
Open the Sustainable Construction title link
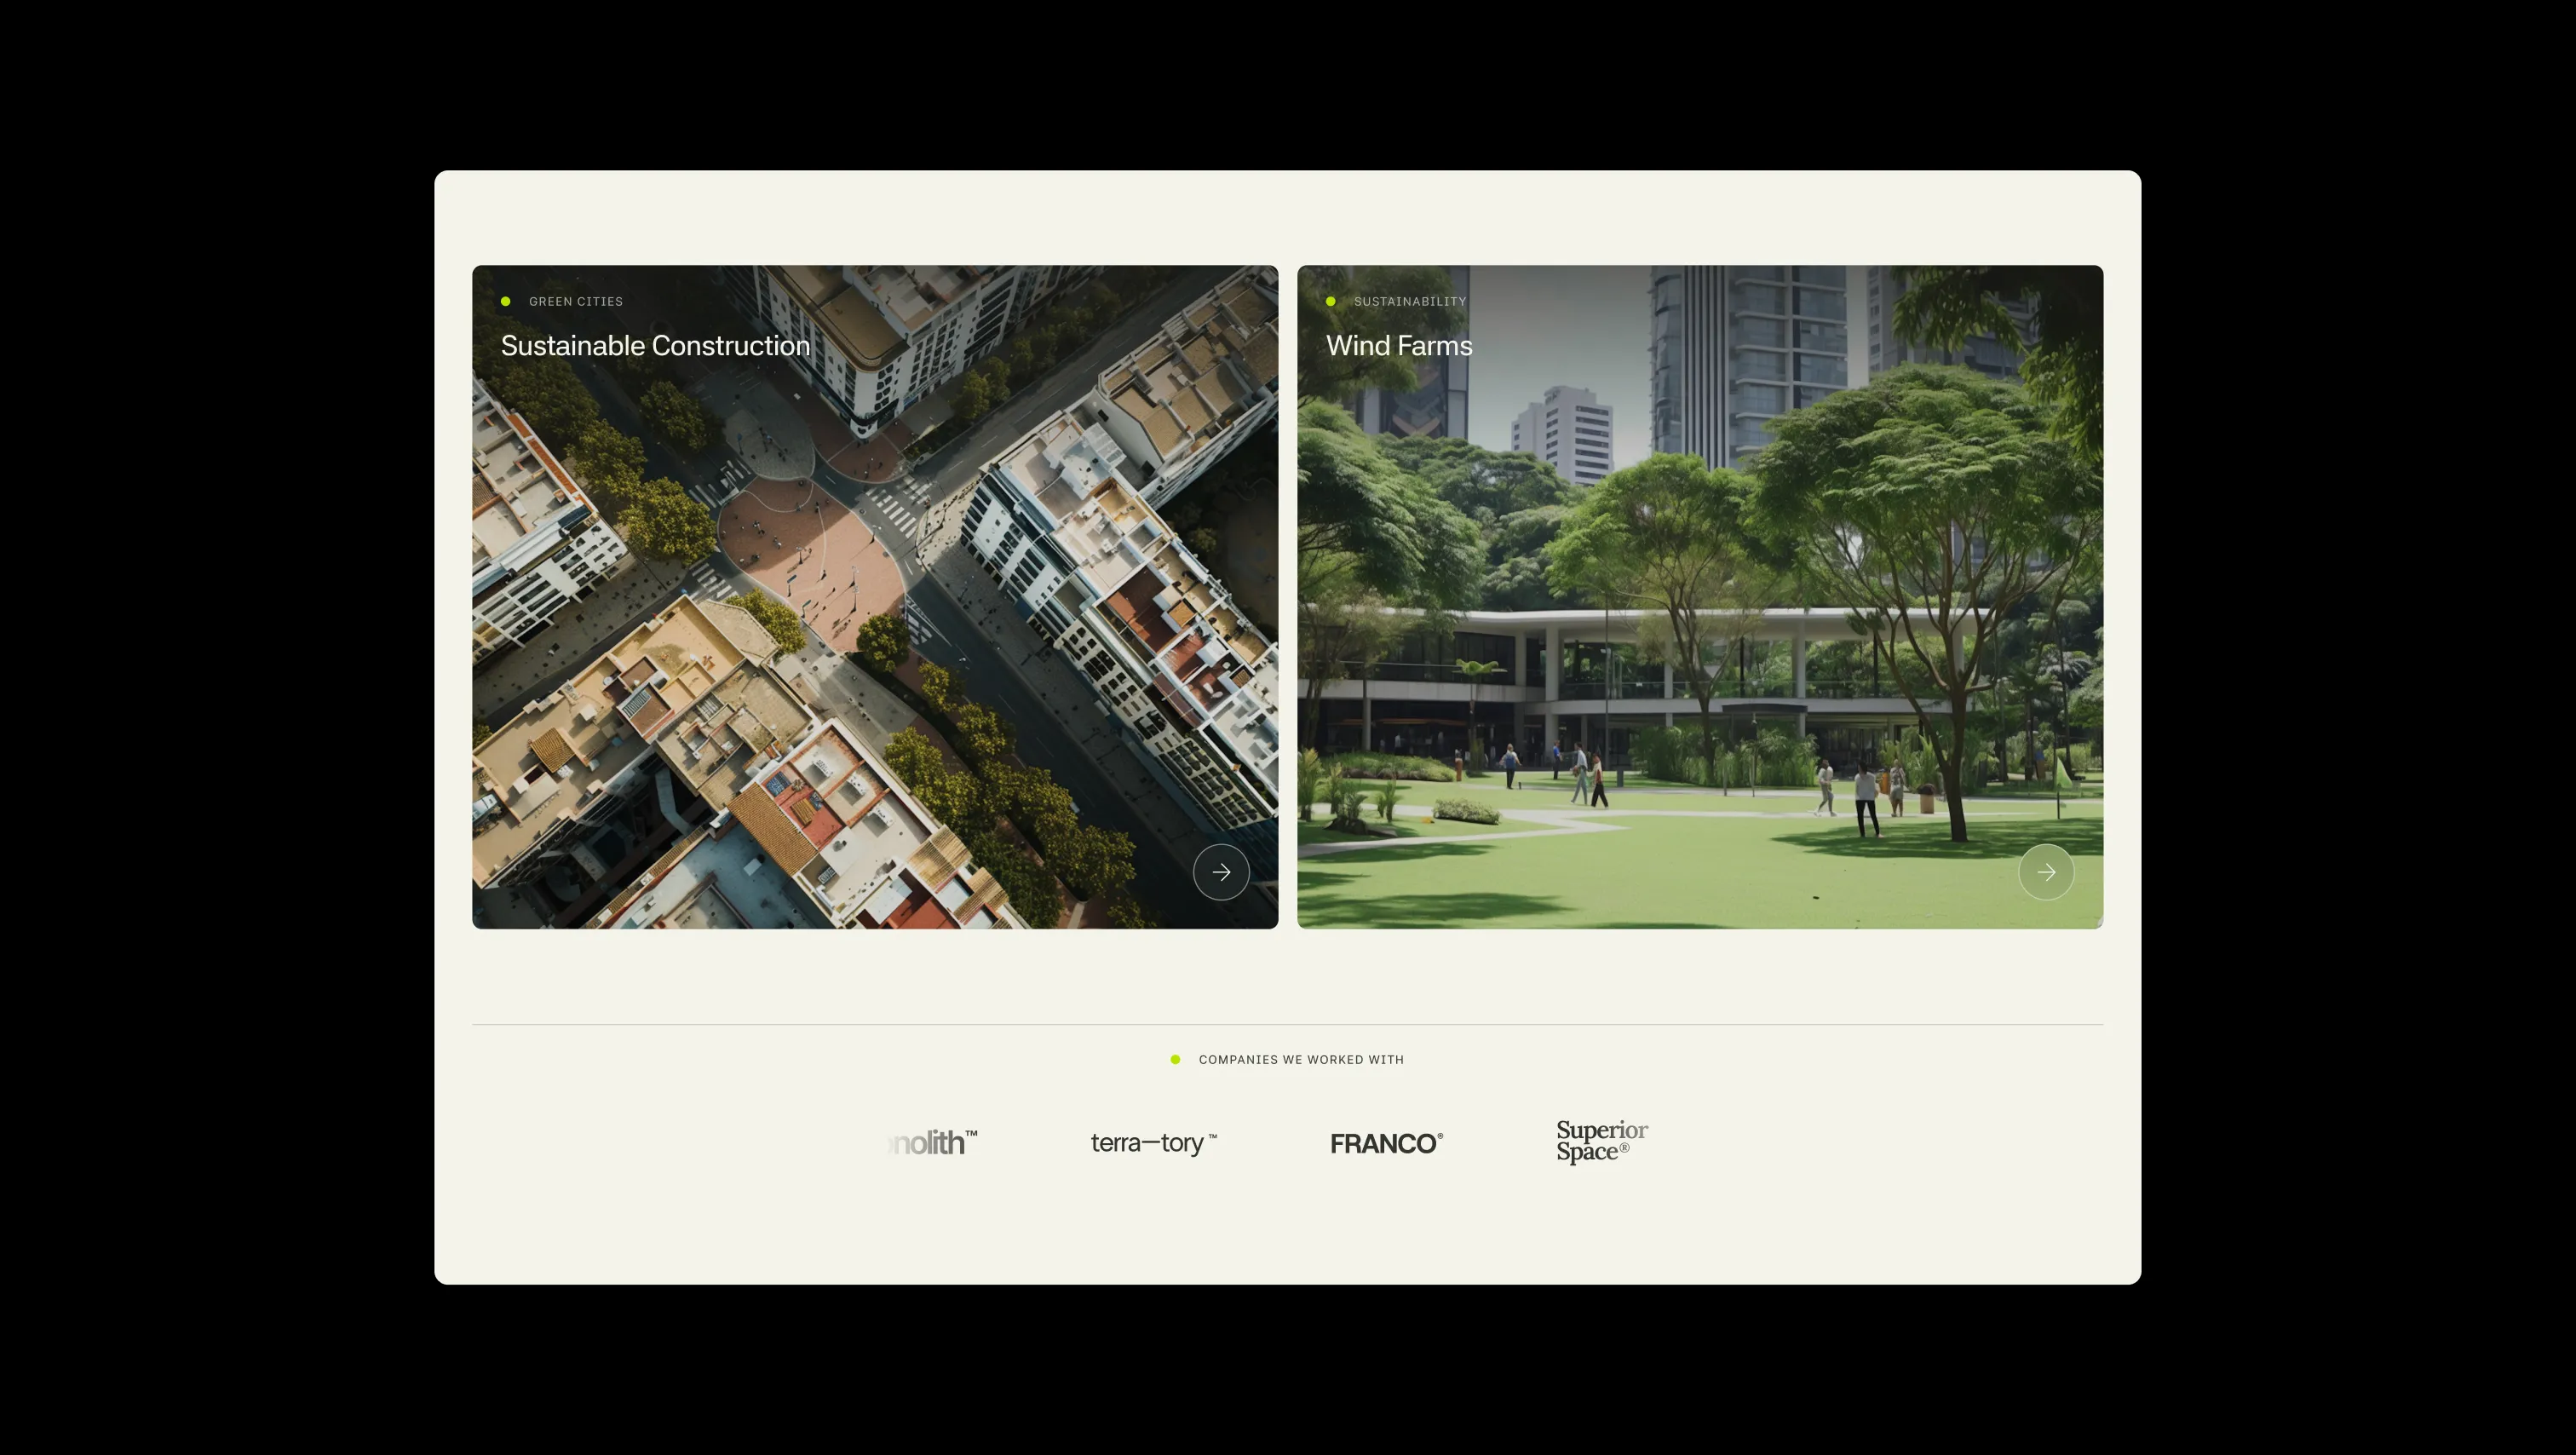pyautogui.click(x=655, y=345)
